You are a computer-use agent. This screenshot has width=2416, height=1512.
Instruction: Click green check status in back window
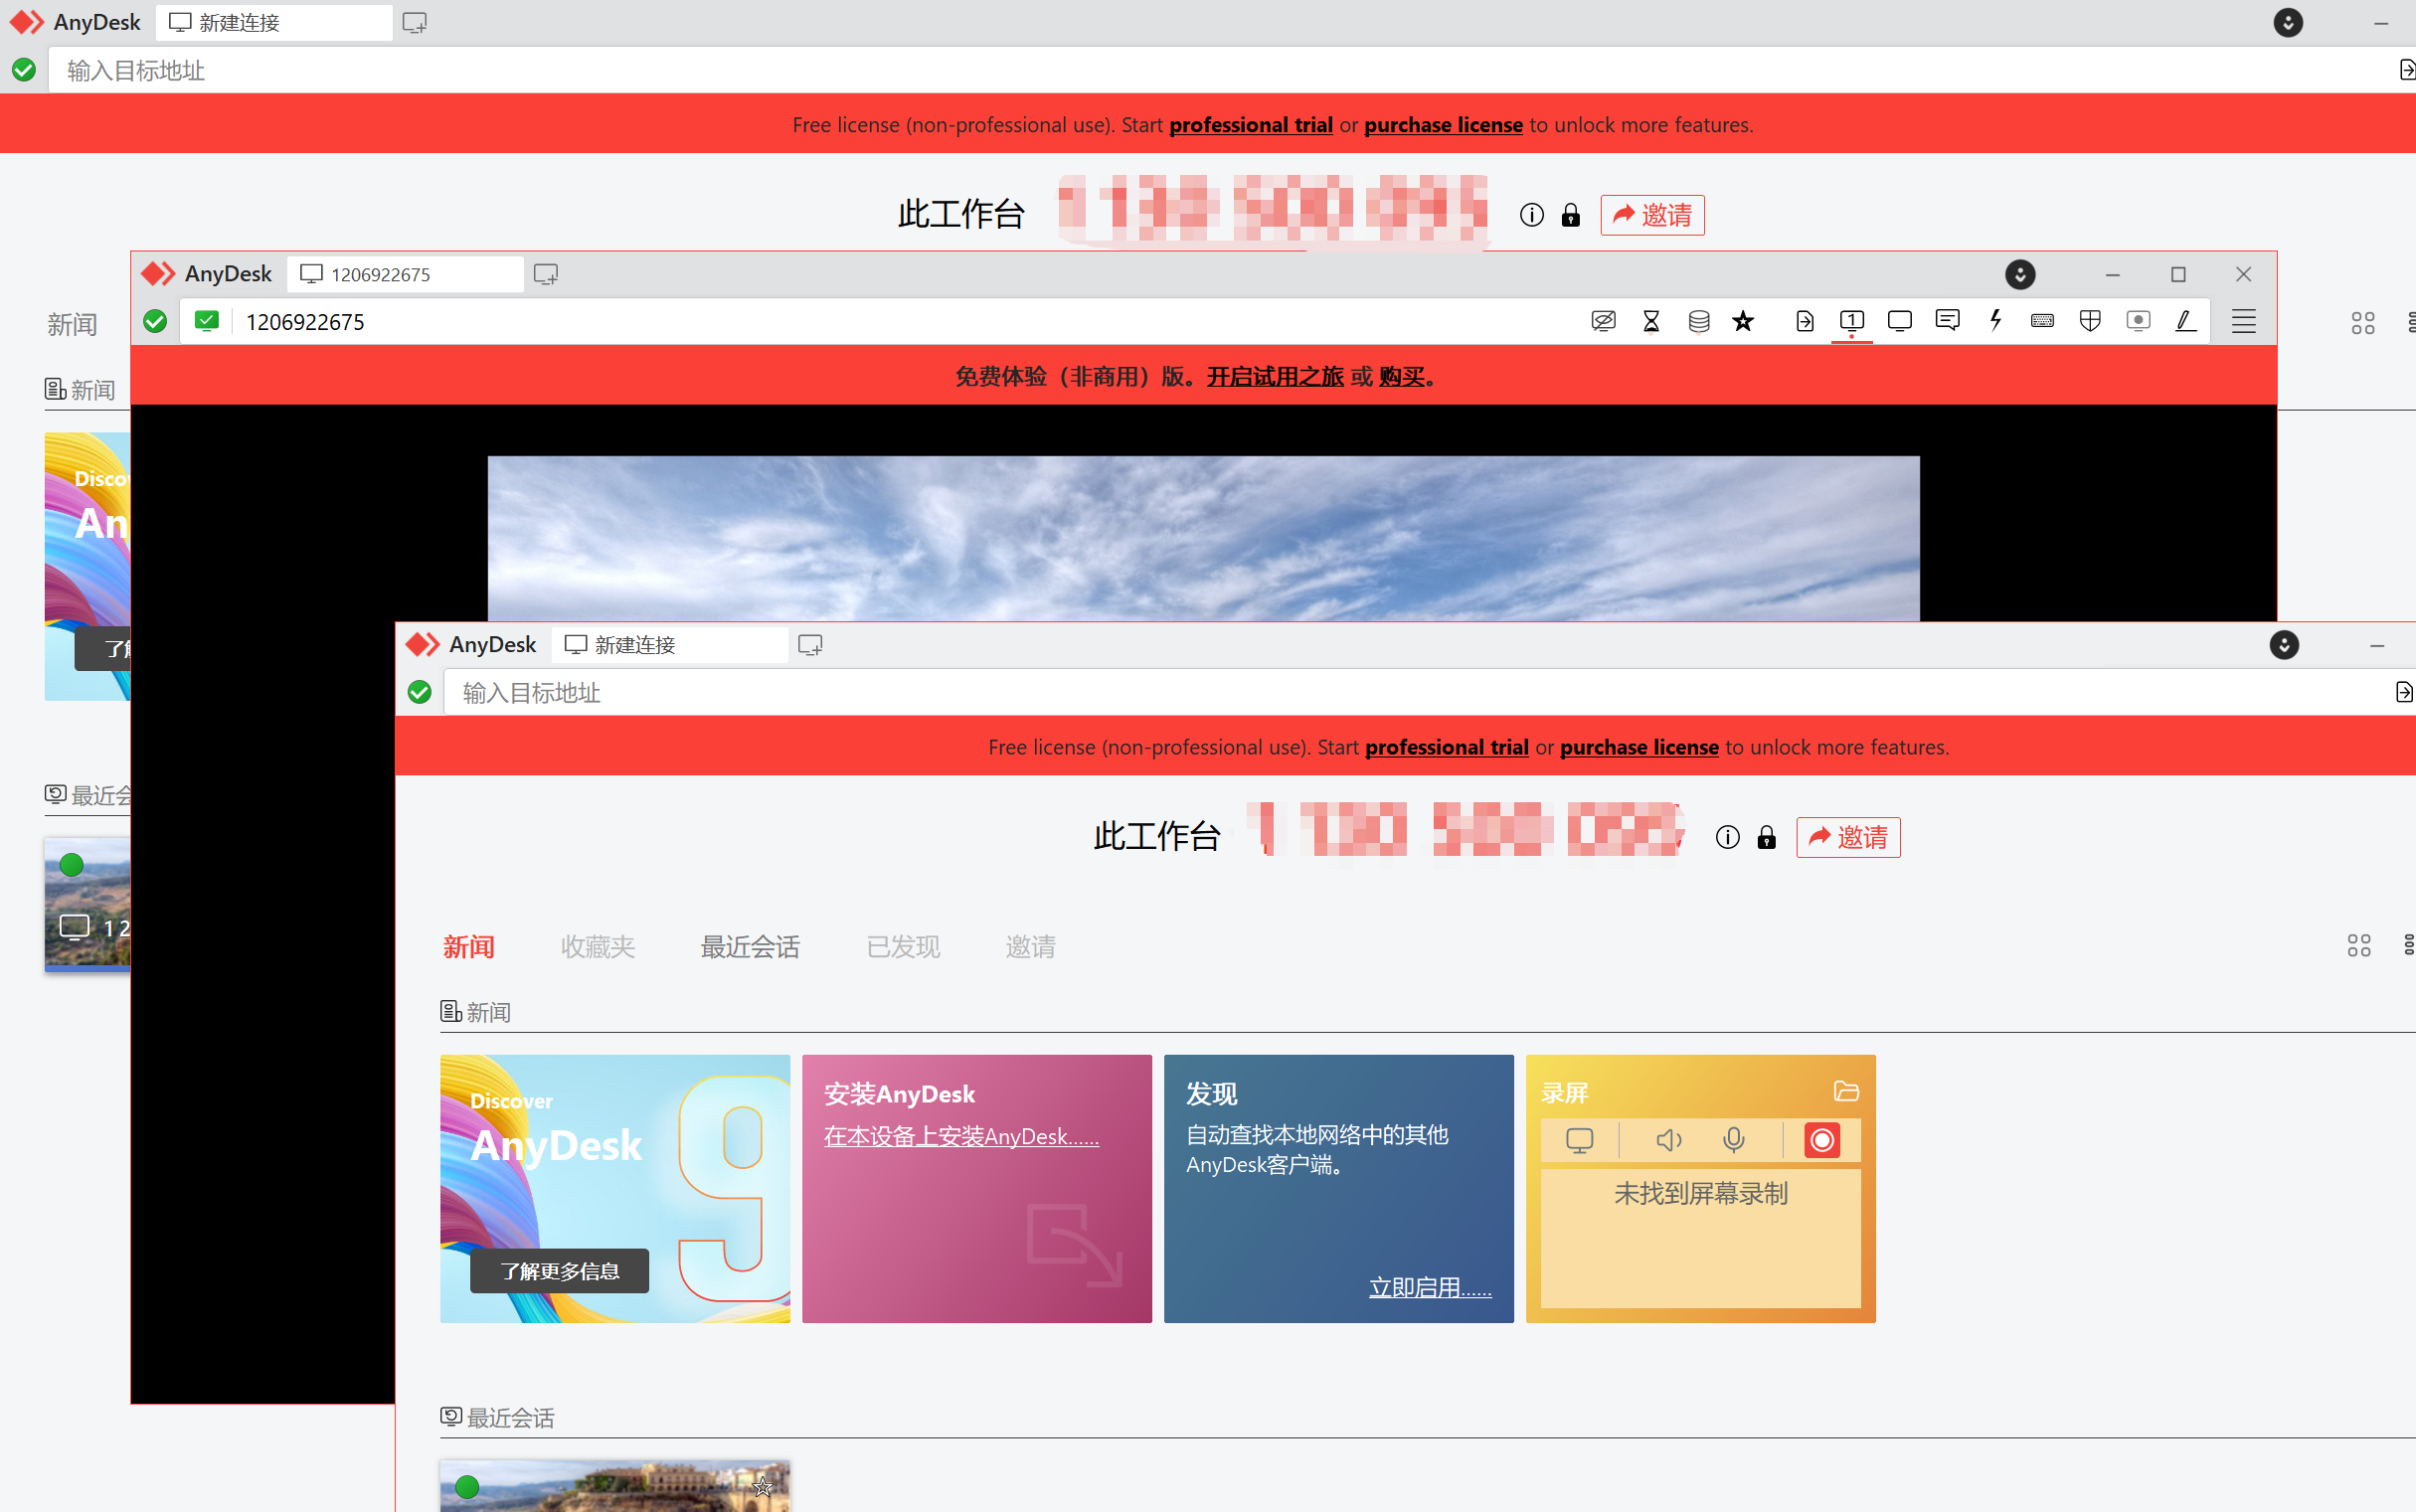point(24,70)
